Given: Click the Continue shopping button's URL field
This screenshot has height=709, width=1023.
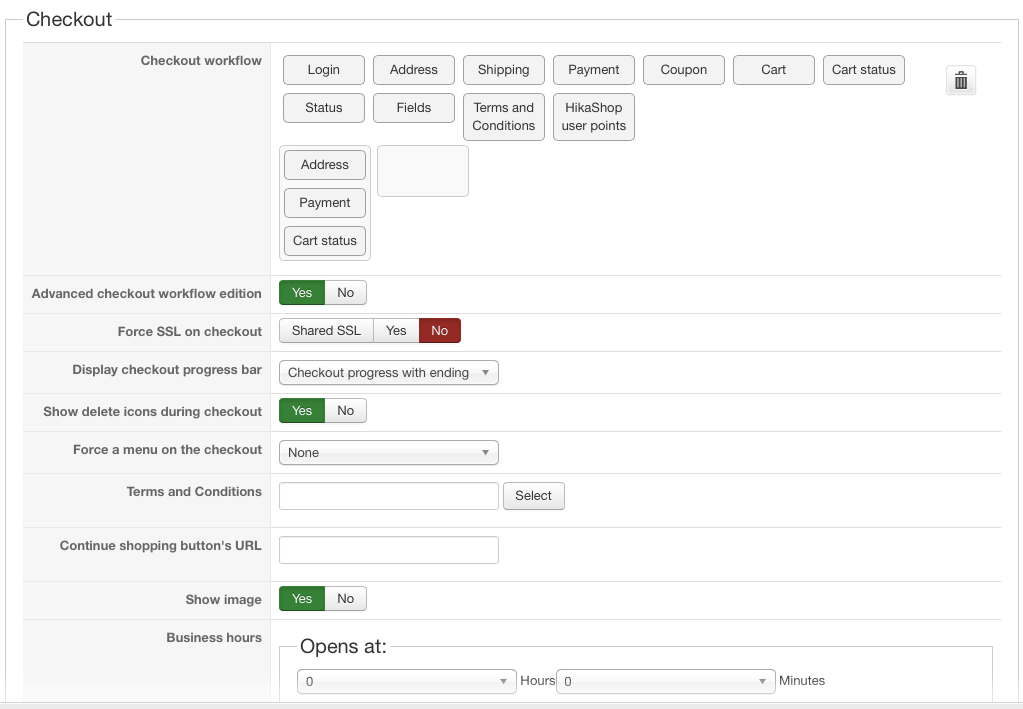Looking at the screenshot, I should (x=388, y=550).
